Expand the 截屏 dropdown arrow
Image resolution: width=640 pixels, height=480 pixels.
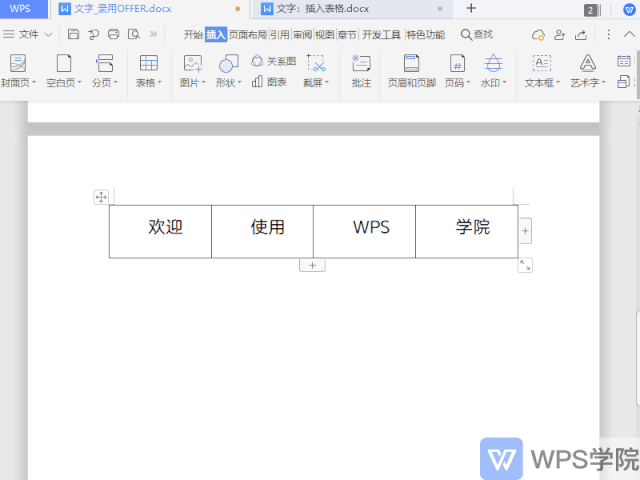click(327, 82)
